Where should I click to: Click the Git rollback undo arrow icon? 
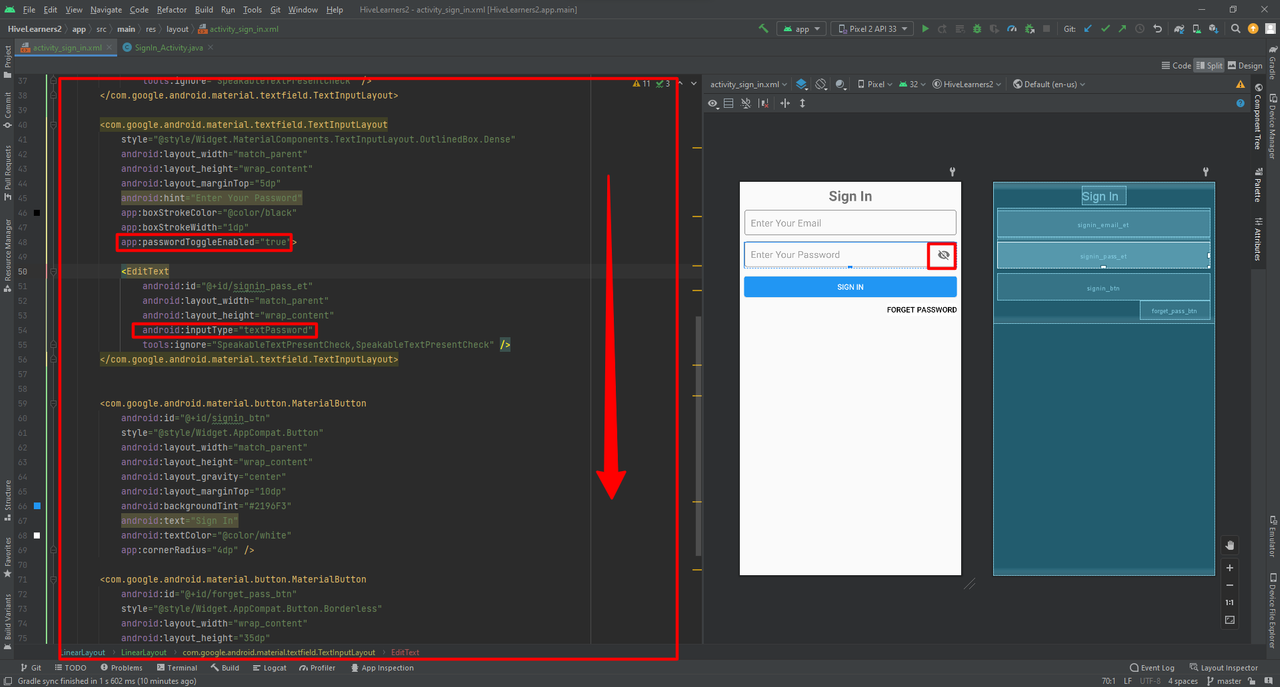pyautogui.click(x=1157, y=29)
